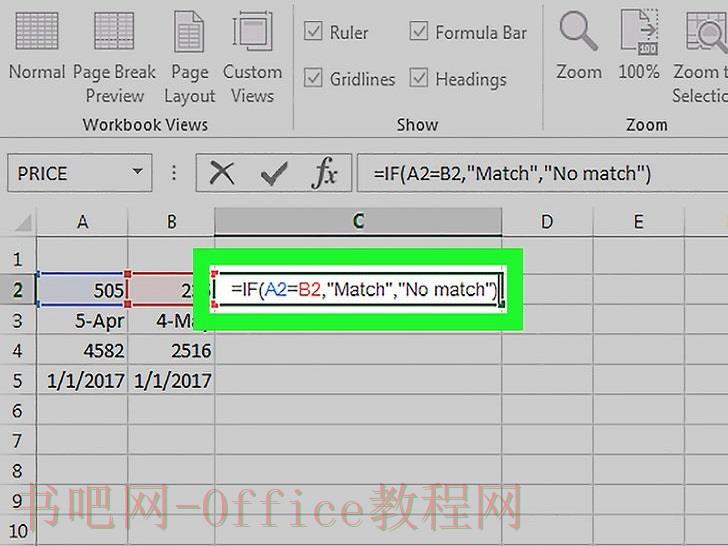Disable the Gridlines checkbox
This screenshot has height=546, width=728.
click(x=313, y=78)
